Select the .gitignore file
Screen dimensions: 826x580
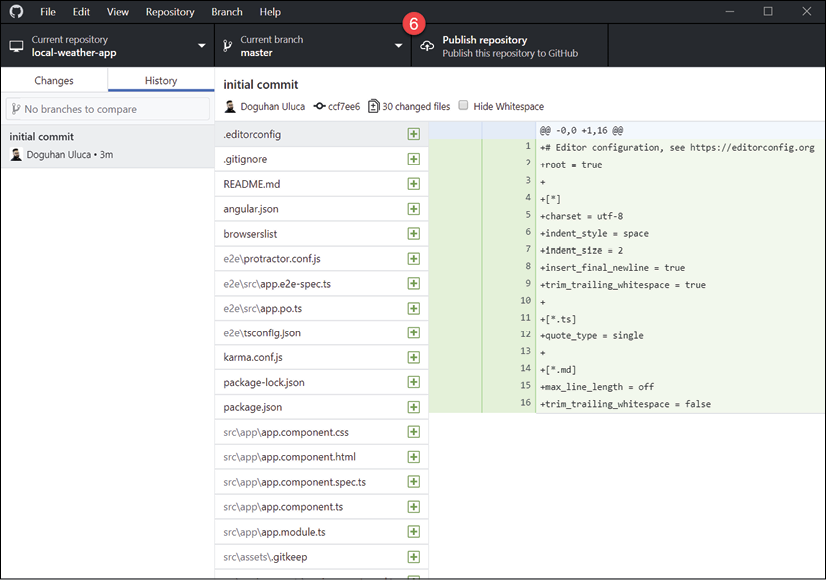321,159
